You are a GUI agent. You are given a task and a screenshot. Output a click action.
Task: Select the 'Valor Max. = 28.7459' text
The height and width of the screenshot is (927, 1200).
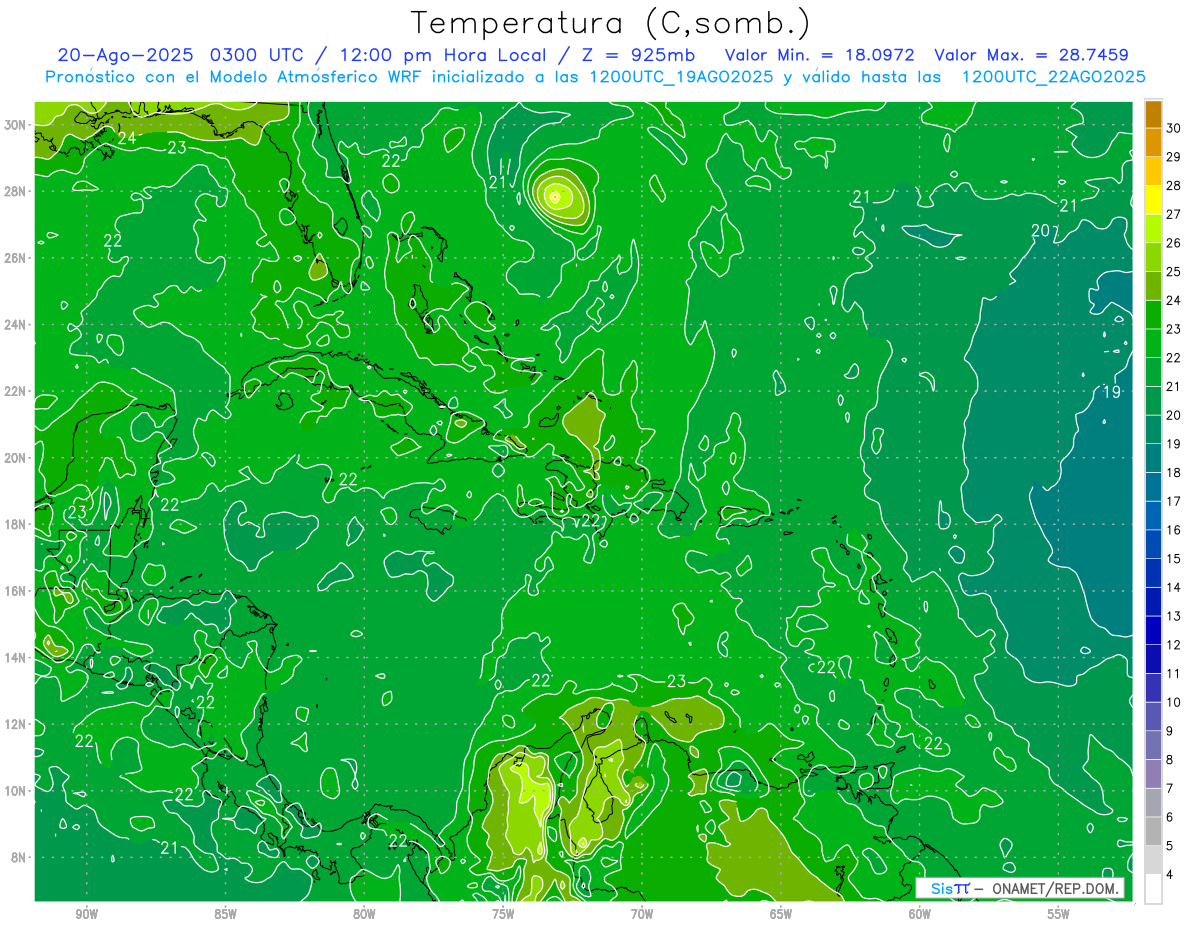(x=1032, y=55)
